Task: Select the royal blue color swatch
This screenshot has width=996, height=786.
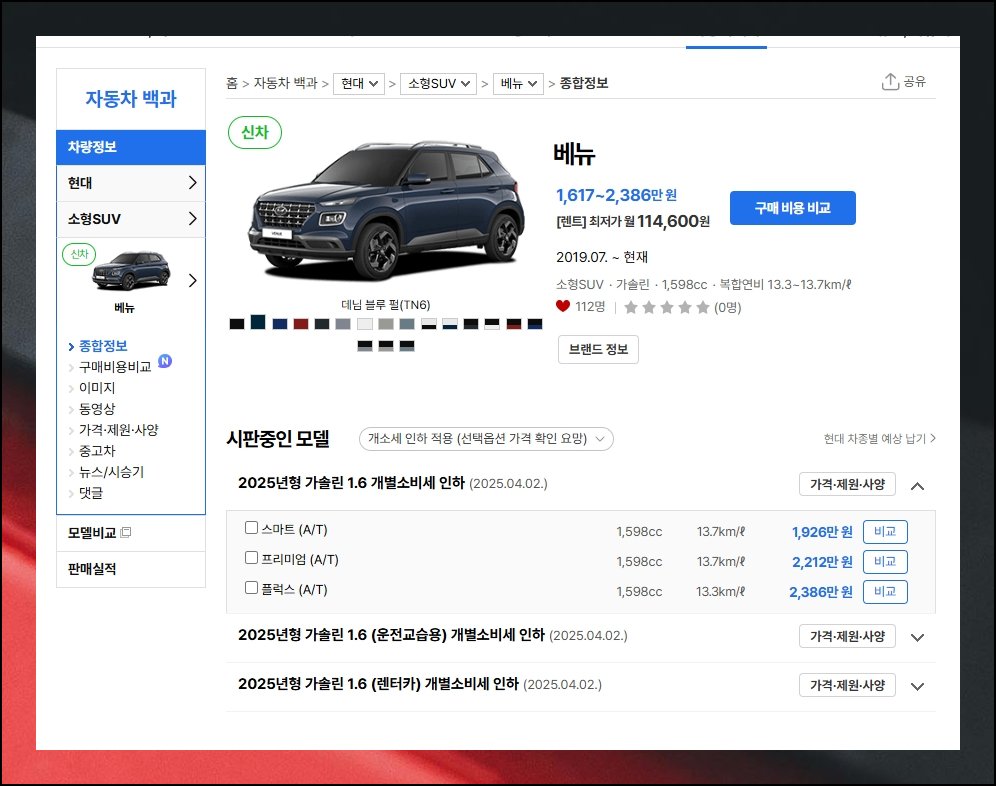Action: click(279, 324)
